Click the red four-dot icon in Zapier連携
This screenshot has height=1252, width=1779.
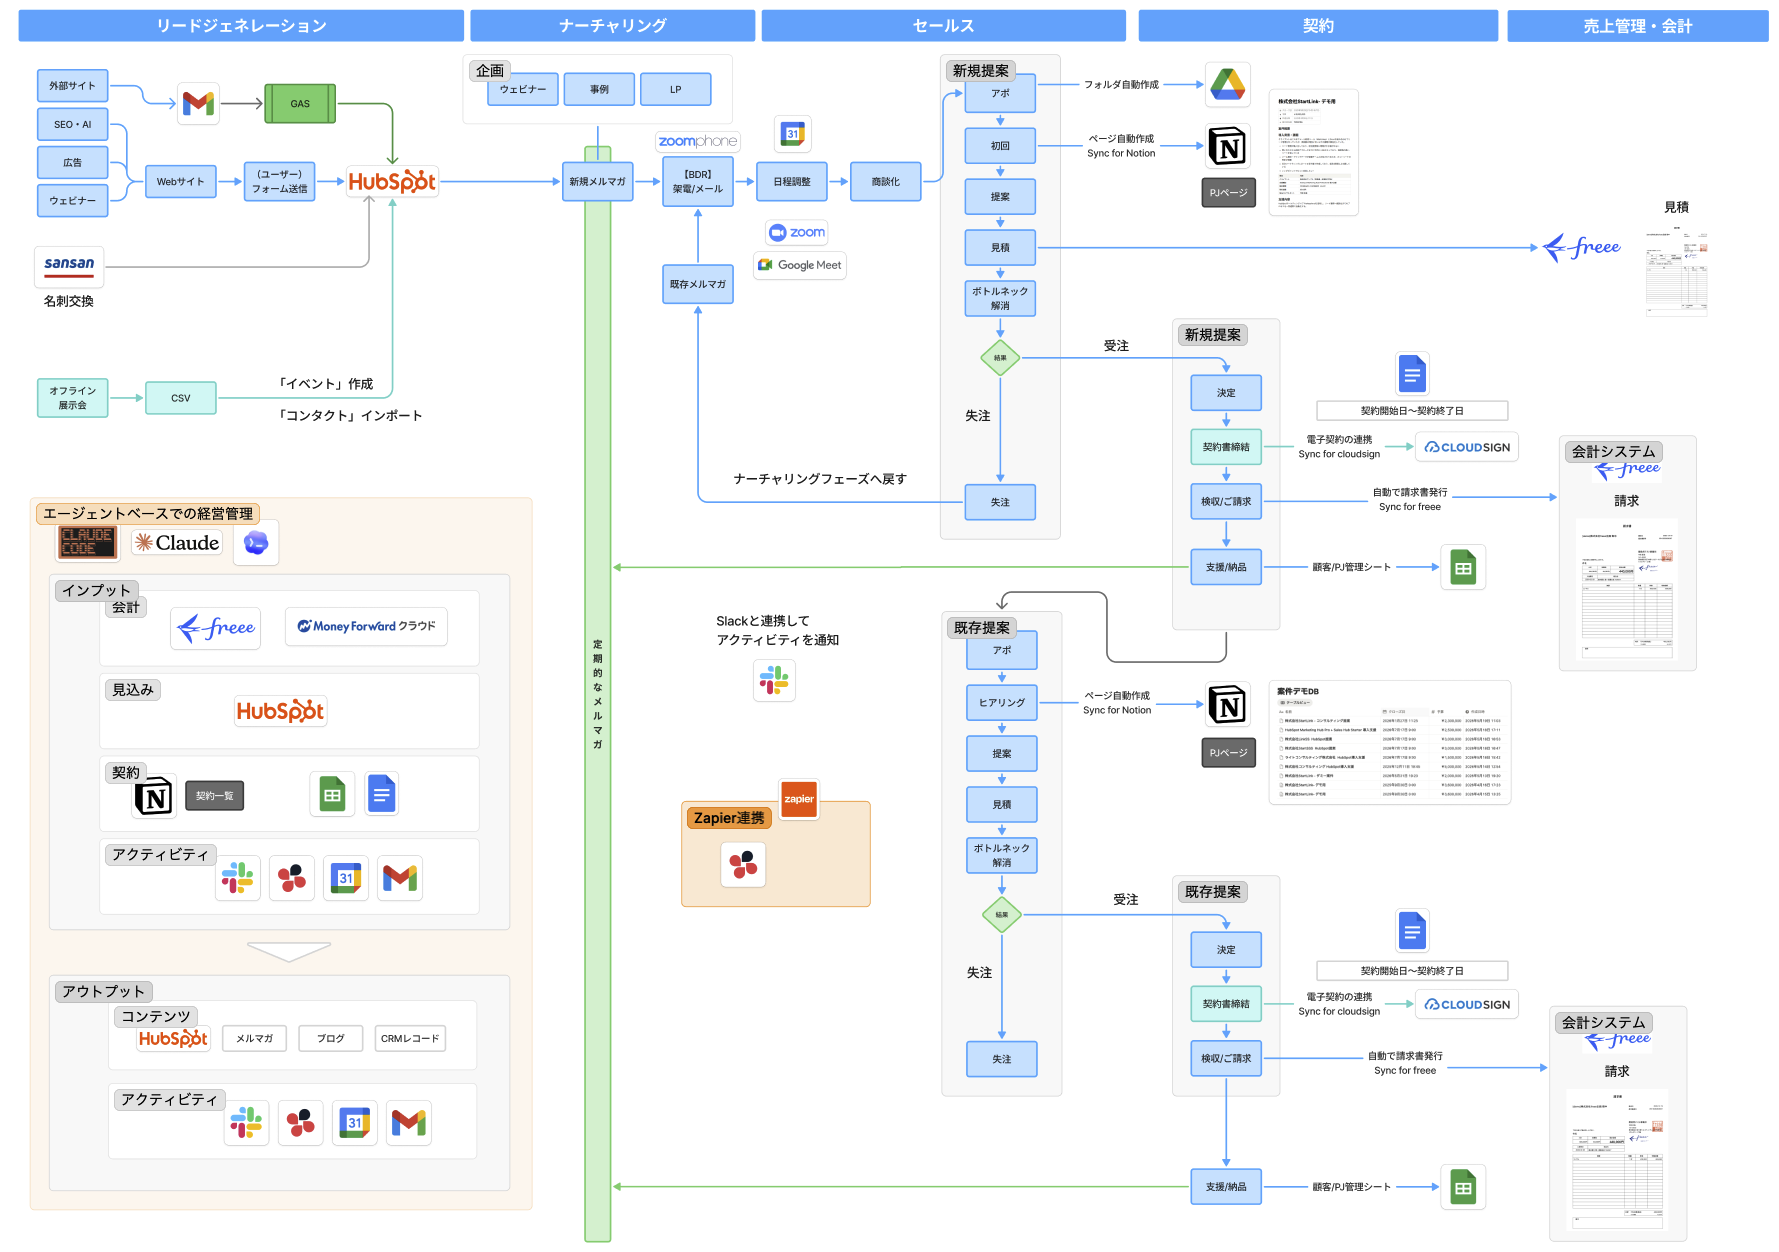pyautogui.click(x=743, y=864)
